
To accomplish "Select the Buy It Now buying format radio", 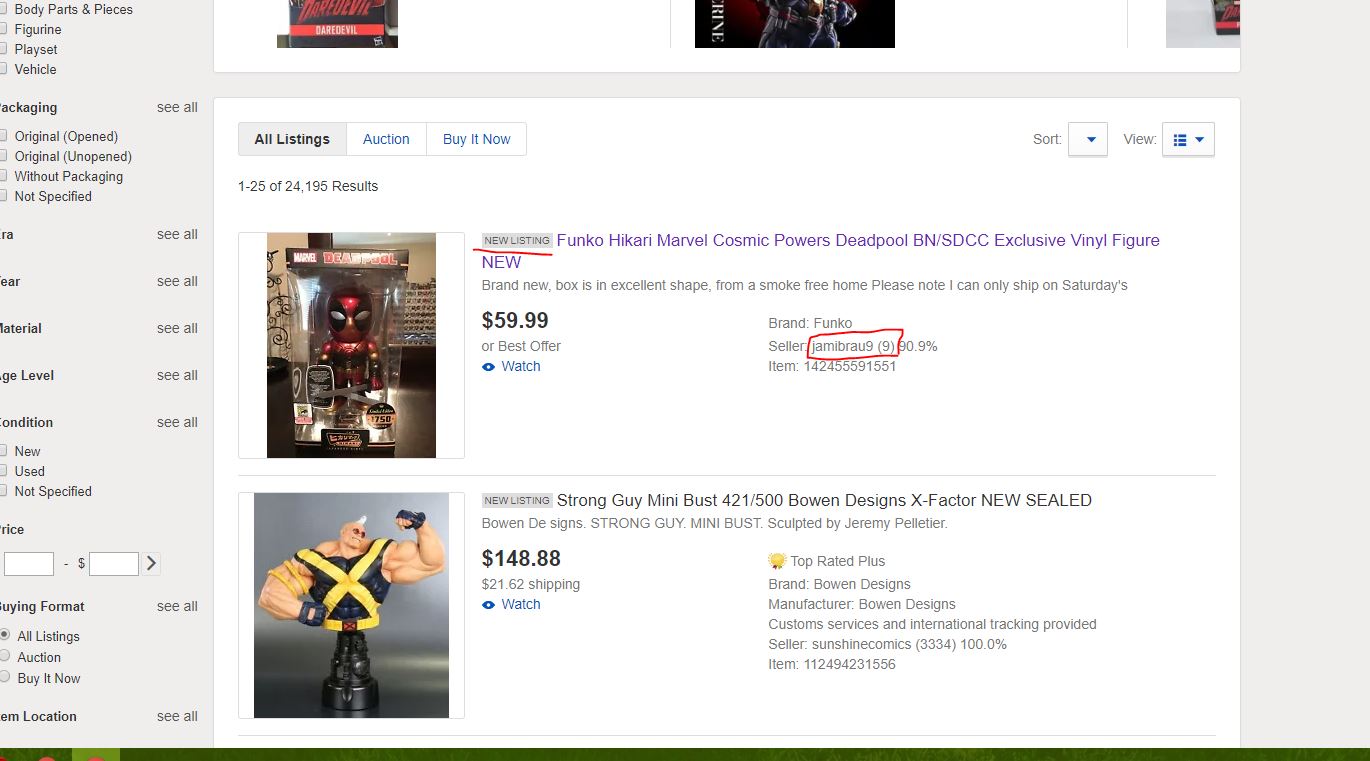I will coord(4,677).
